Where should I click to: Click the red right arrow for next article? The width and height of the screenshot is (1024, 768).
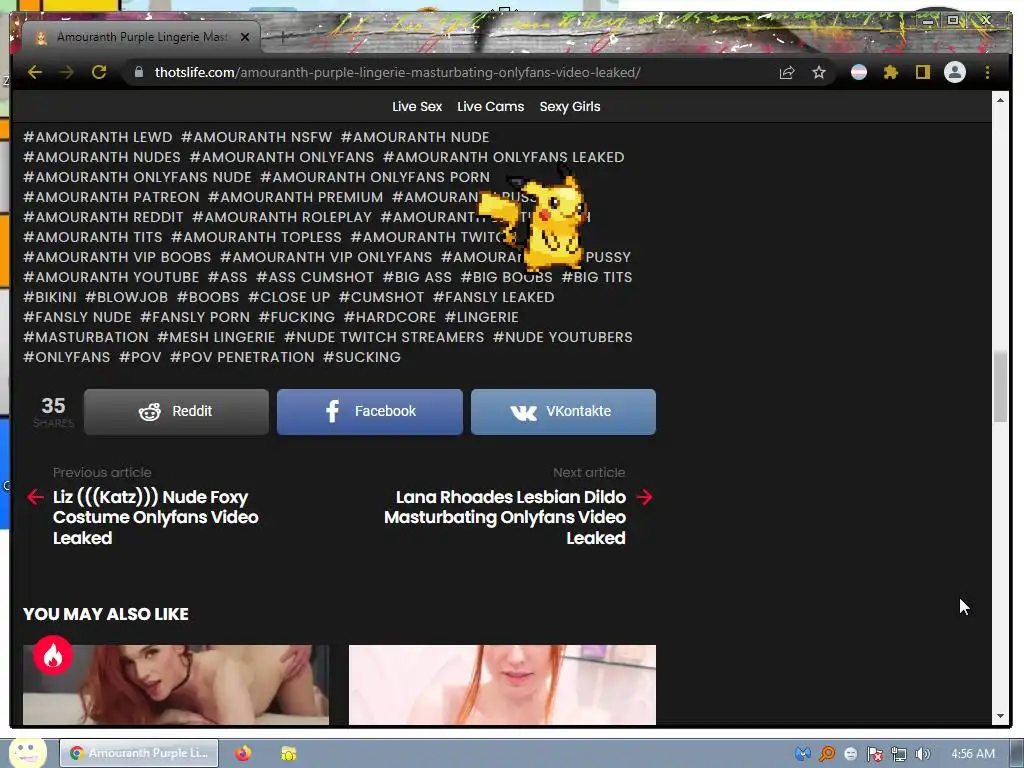(x=645, y=497)
